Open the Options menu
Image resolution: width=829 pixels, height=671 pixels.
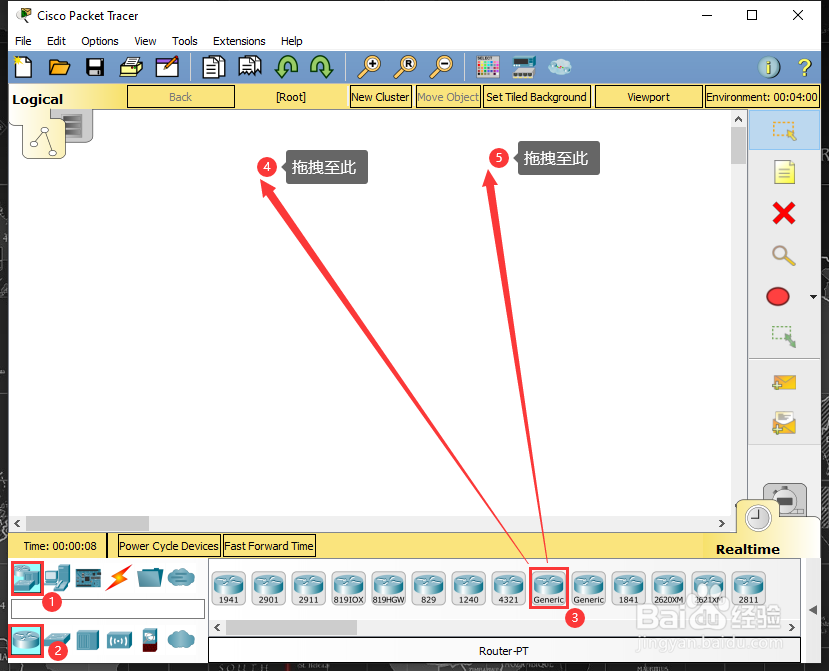tap(100, 41)
